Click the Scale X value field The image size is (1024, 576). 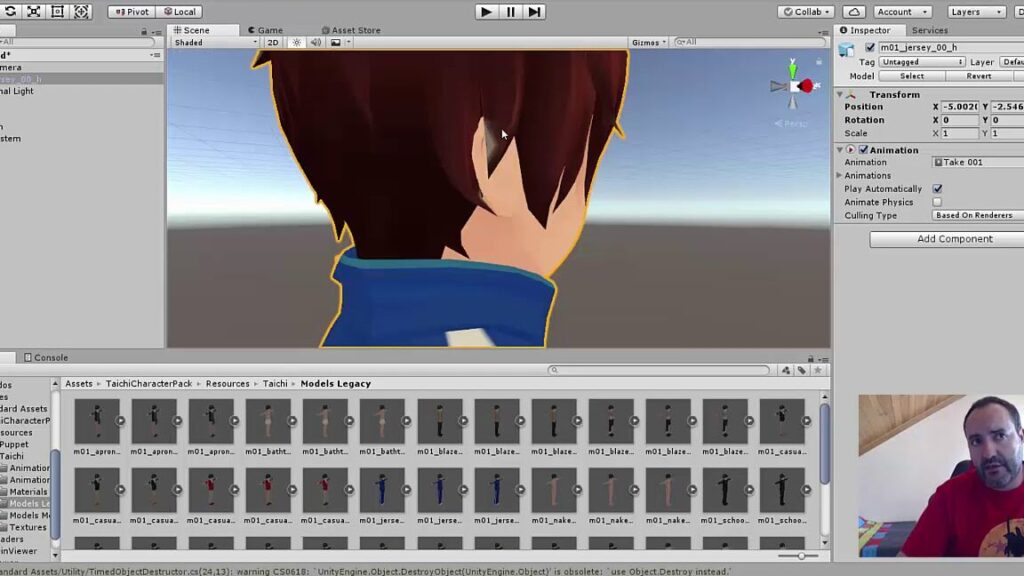point(960,133)
